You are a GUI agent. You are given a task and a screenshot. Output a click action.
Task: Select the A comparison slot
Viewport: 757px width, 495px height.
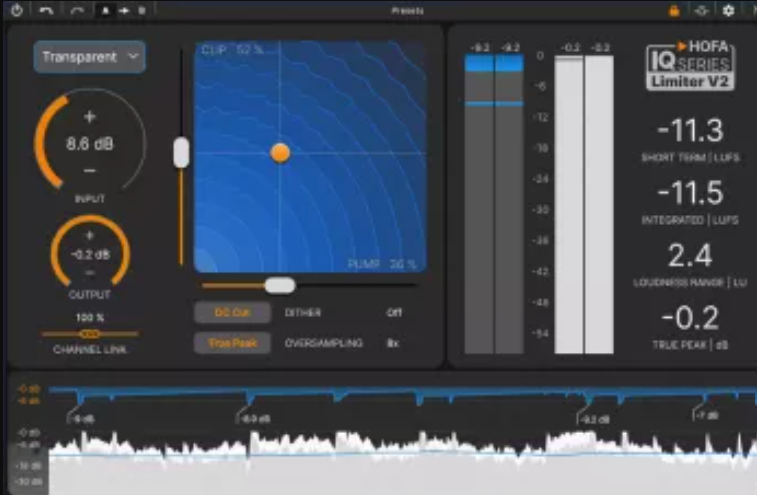pyautogui.click(x=105, y=11)
